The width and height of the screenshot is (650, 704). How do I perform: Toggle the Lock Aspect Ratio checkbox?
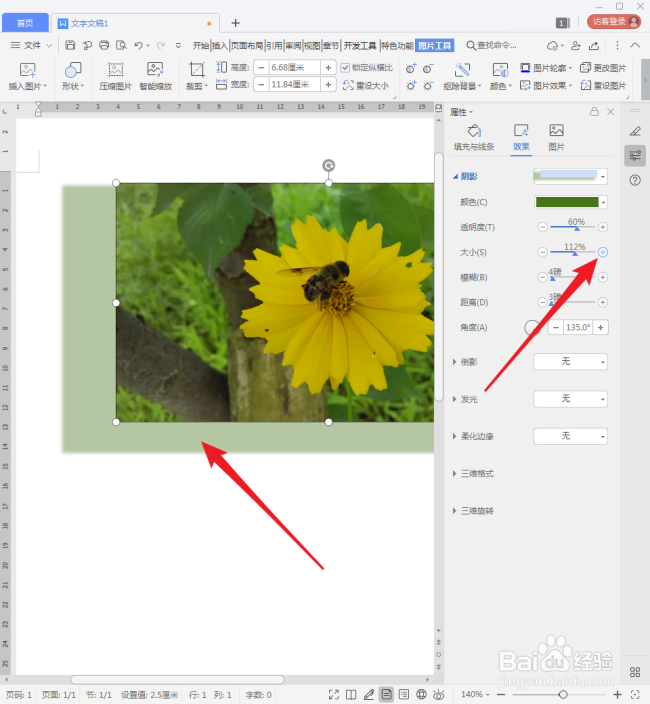(345, 68)
